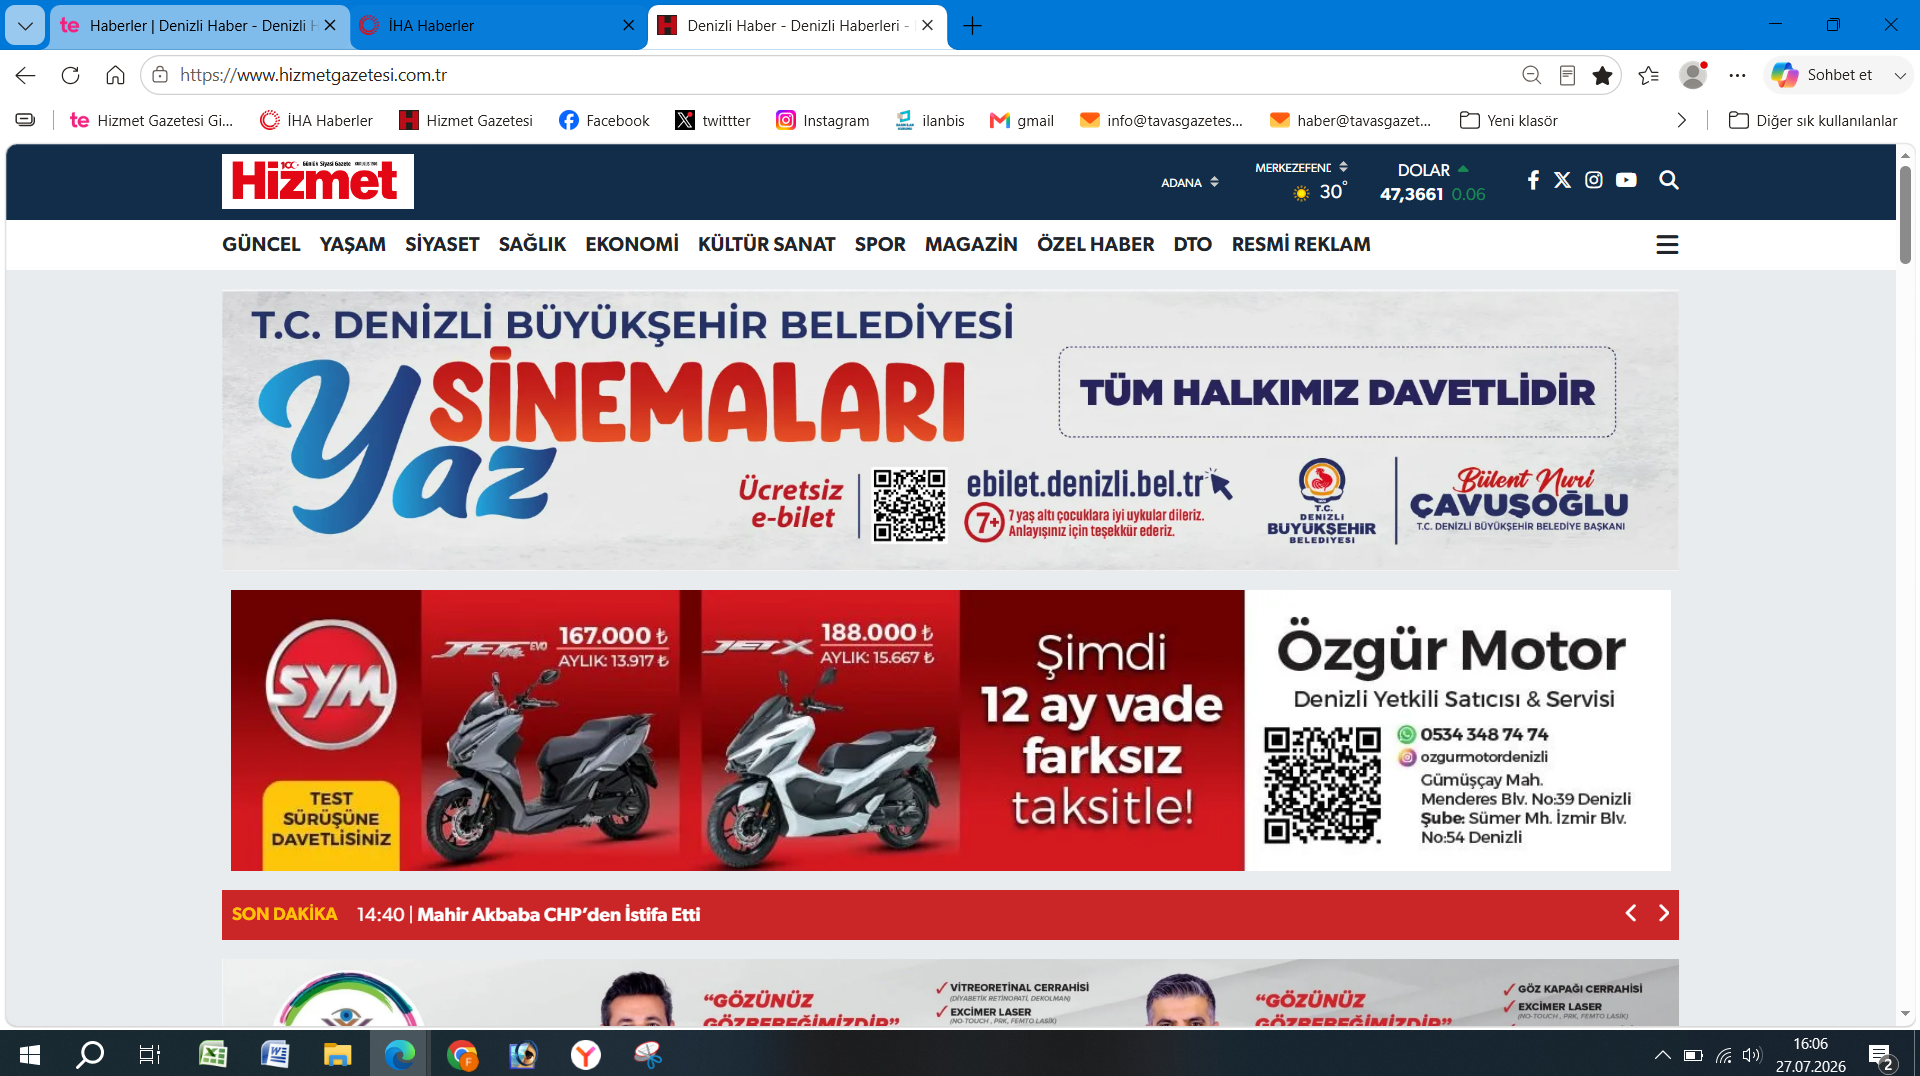This screenshot has height=1076, width=1920.
Task: Show previous breaking news headline
Action: (x=1630, y=913)
